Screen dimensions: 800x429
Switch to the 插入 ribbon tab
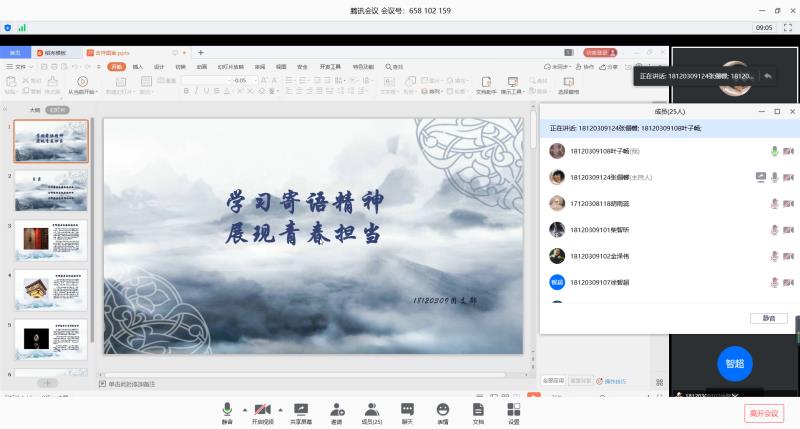point(138,67)
